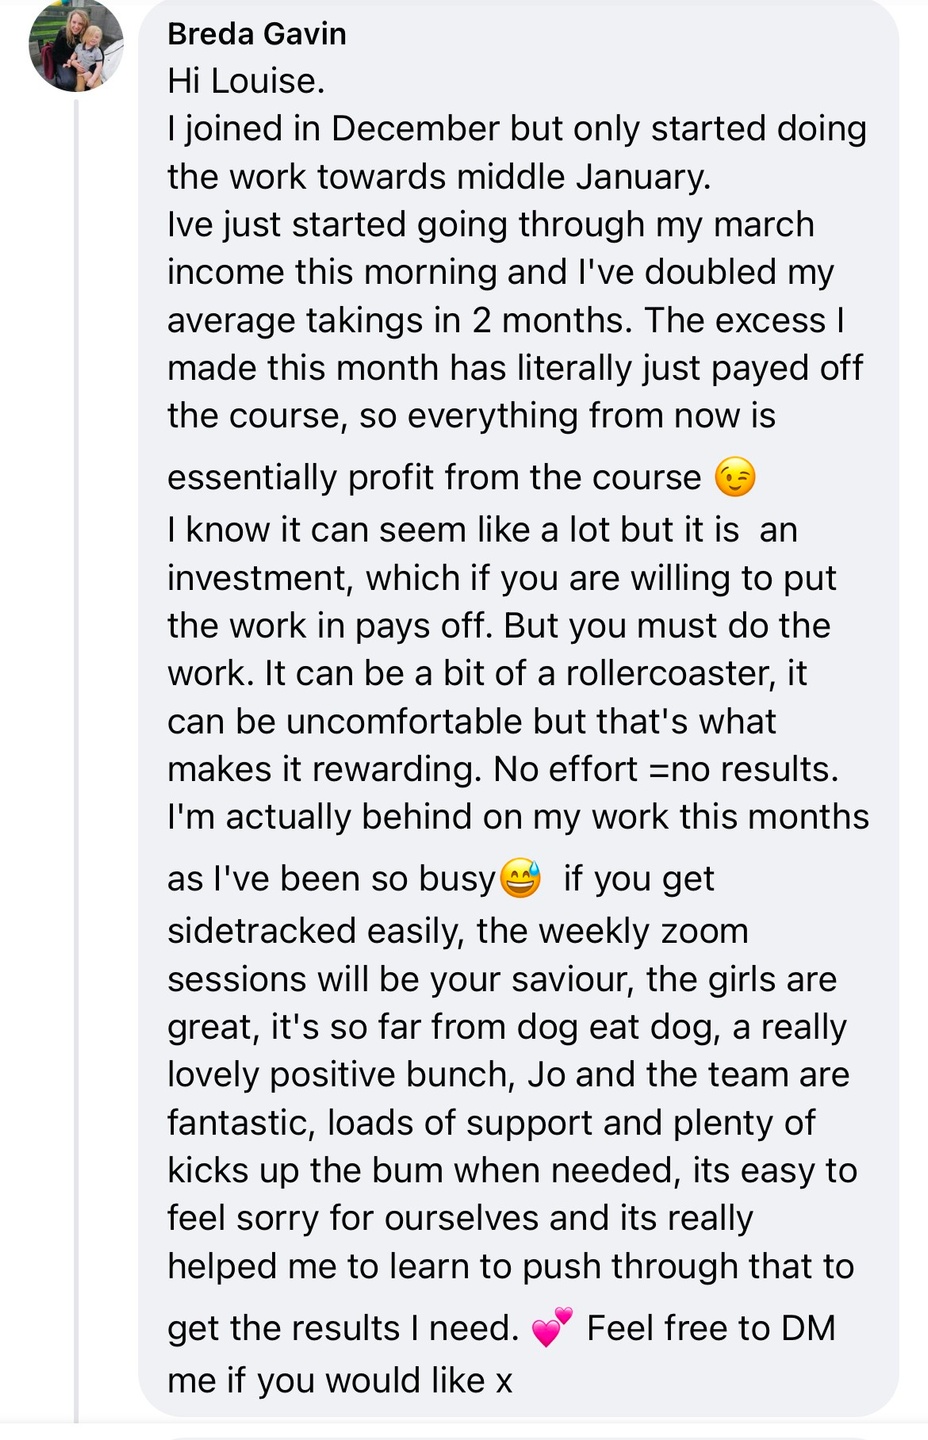Screen dimensions: 928x1440
Task: Click the line mentioning march income
Action: click(490, 225)
